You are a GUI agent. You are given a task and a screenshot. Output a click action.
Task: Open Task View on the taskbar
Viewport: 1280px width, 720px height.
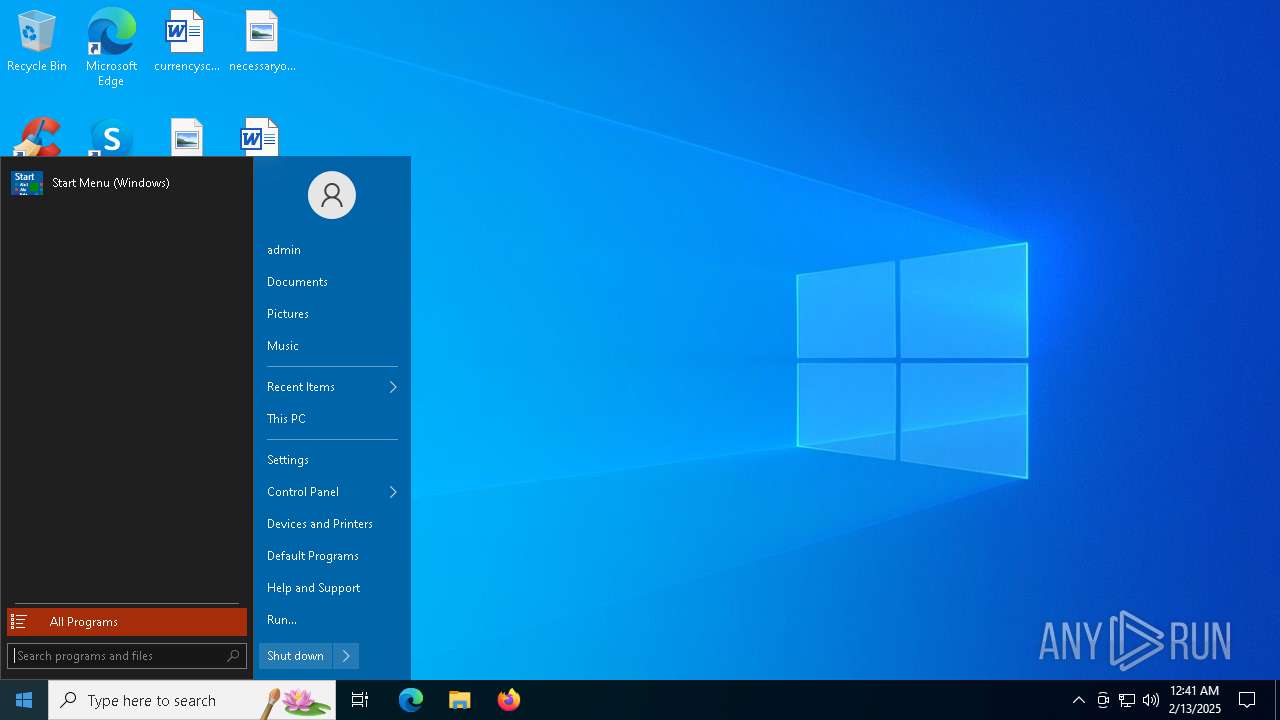point(360,700)
